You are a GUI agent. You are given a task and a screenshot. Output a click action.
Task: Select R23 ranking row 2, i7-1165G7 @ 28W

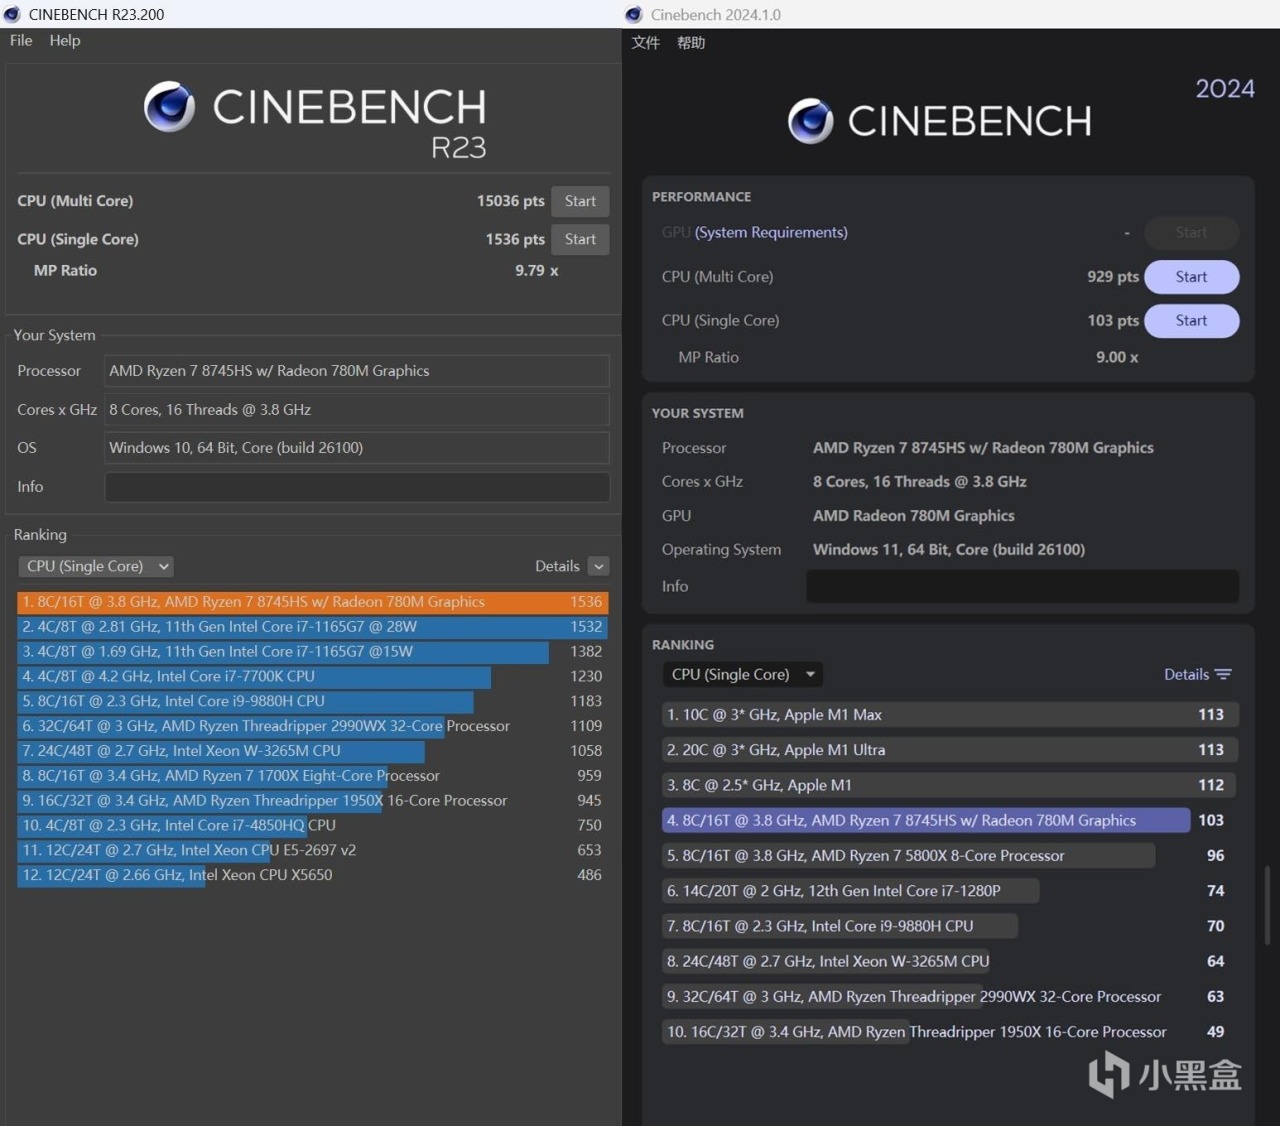(312, 627)
